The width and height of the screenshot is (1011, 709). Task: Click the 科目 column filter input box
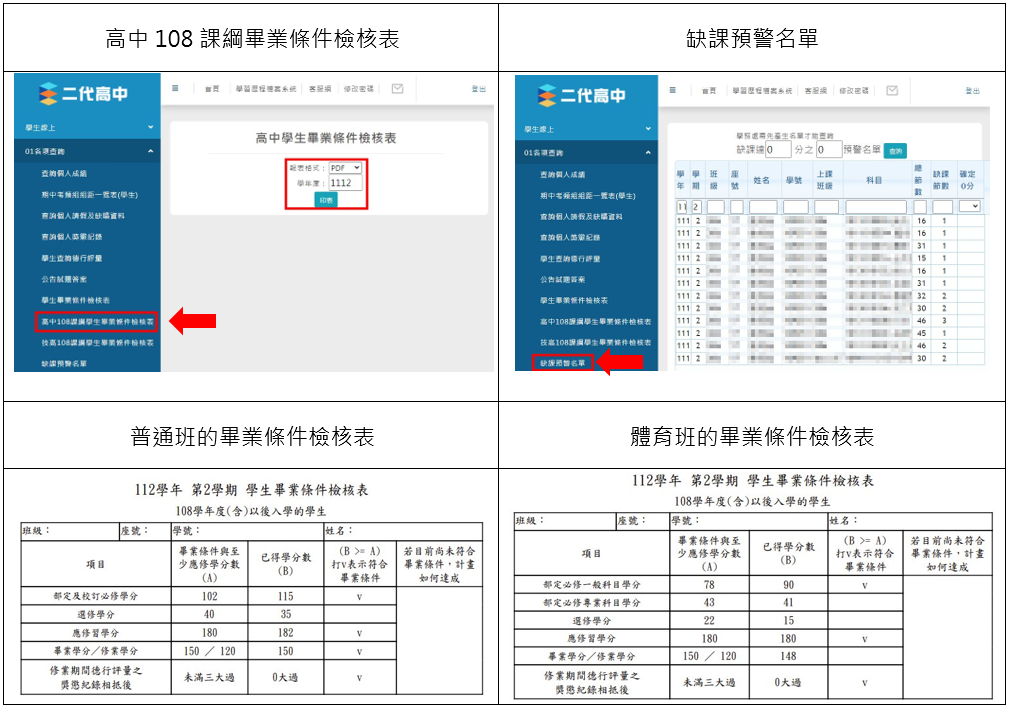click(x=875, y=207)
